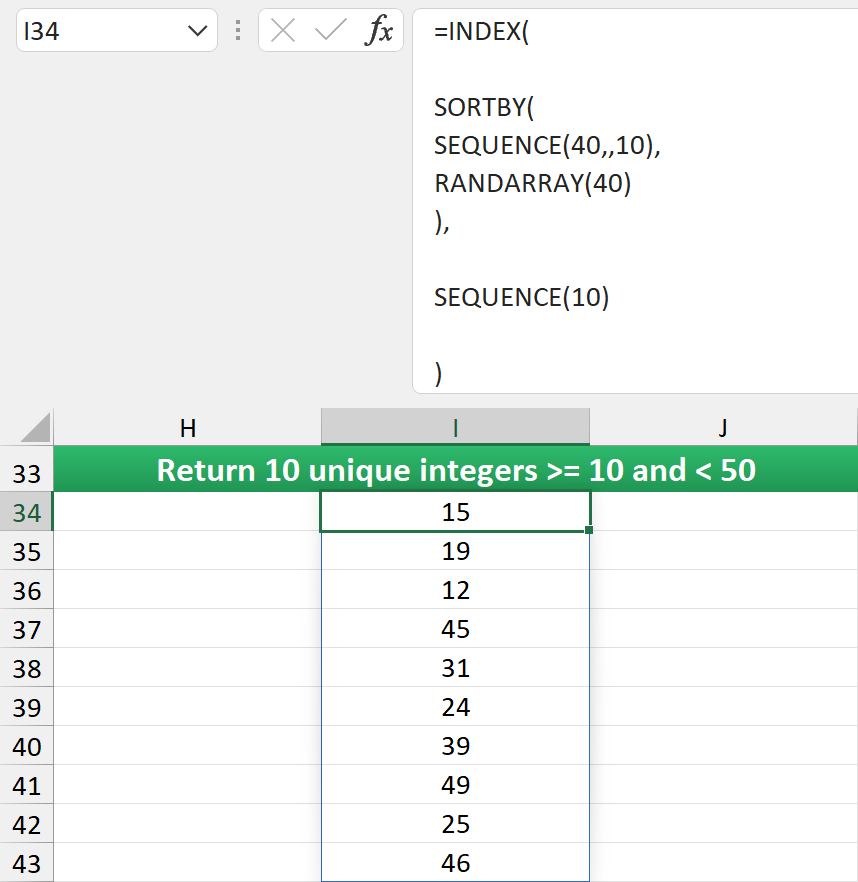Select cell containing 49
The height and width of the screenshot is (882, 858).
[455, 785]
